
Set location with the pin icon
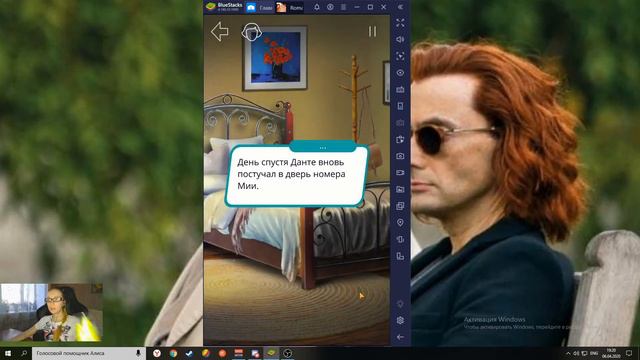coord(400,223)
